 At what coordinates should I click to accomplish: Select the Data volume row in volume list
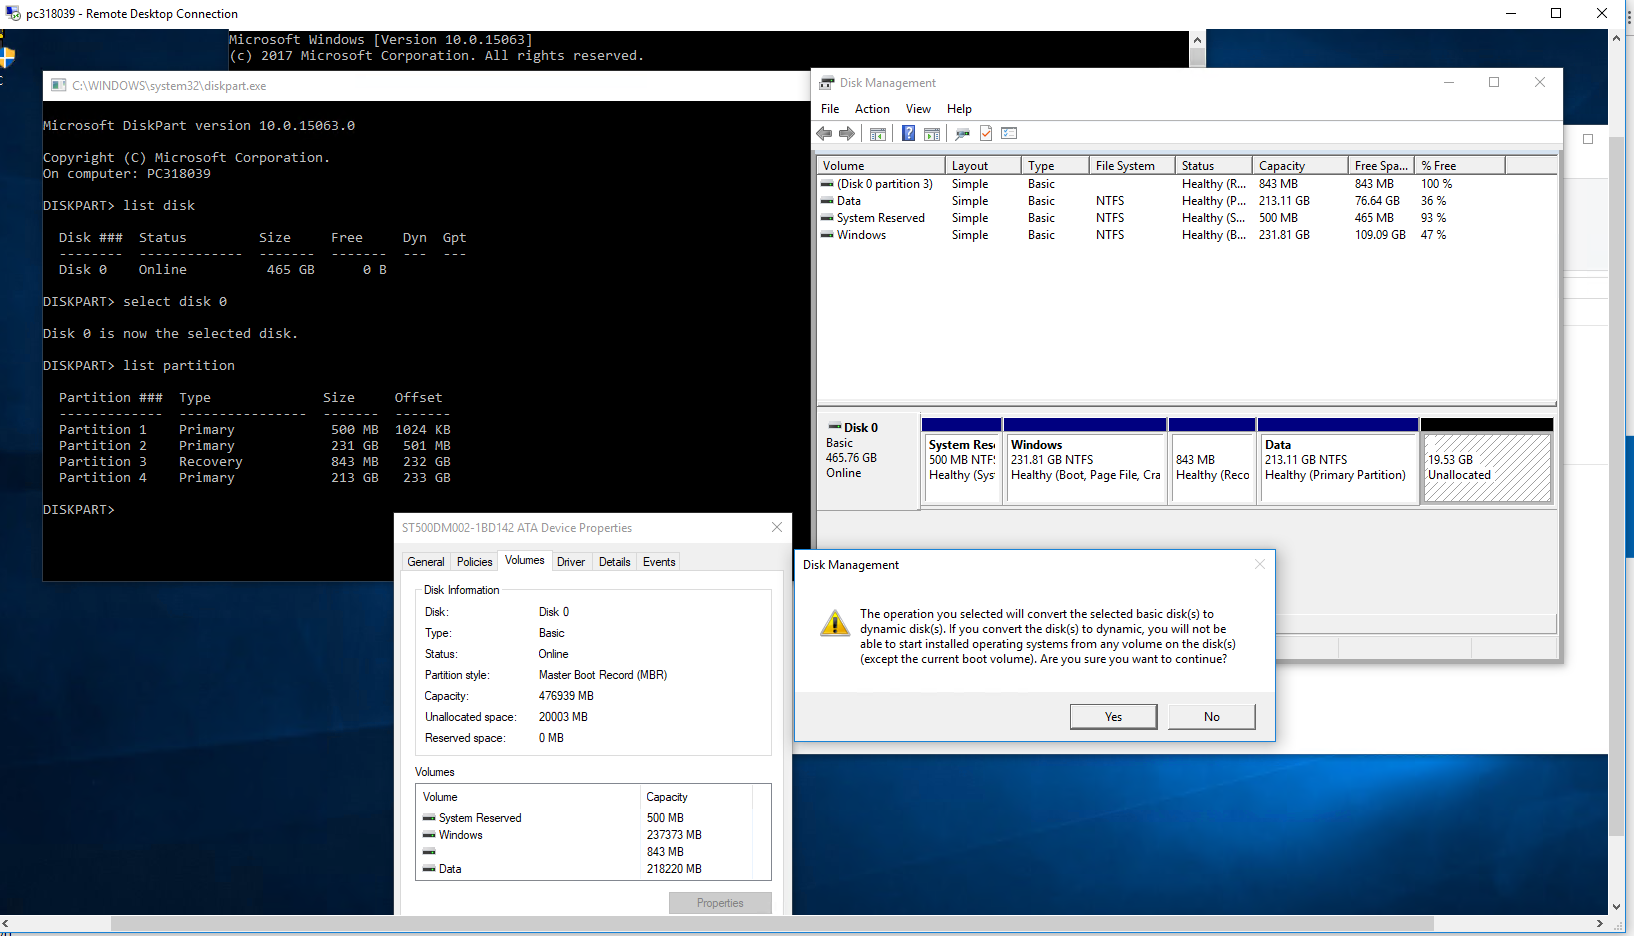click(1187, 201)
